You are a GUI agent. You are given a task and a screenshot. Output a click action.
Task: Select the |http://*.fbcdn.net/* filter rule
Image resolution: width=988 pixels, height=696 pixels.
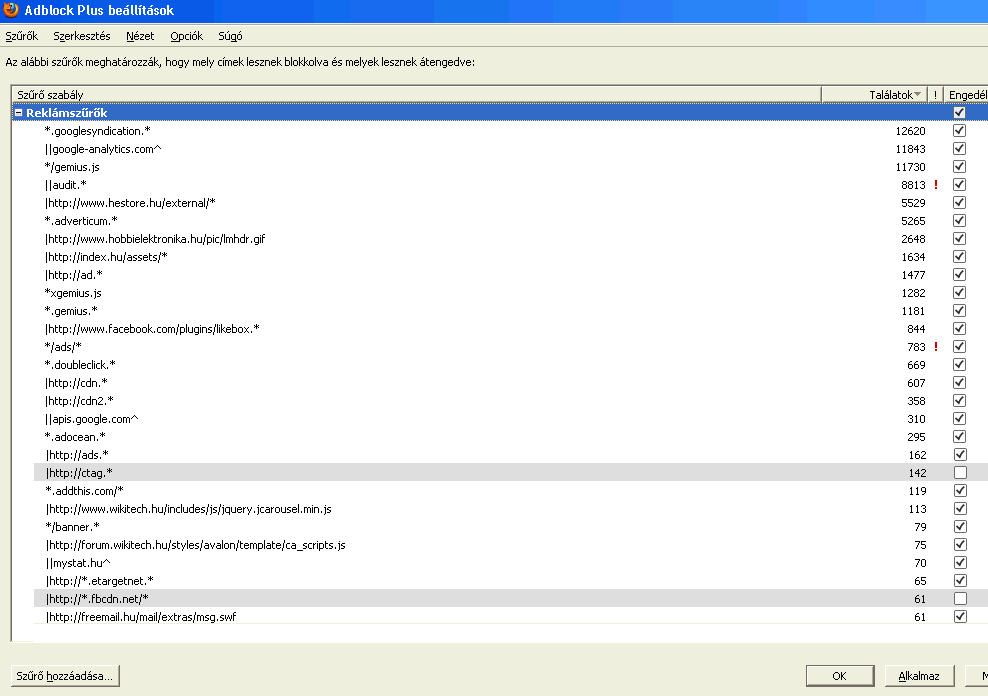pos(97,598)
